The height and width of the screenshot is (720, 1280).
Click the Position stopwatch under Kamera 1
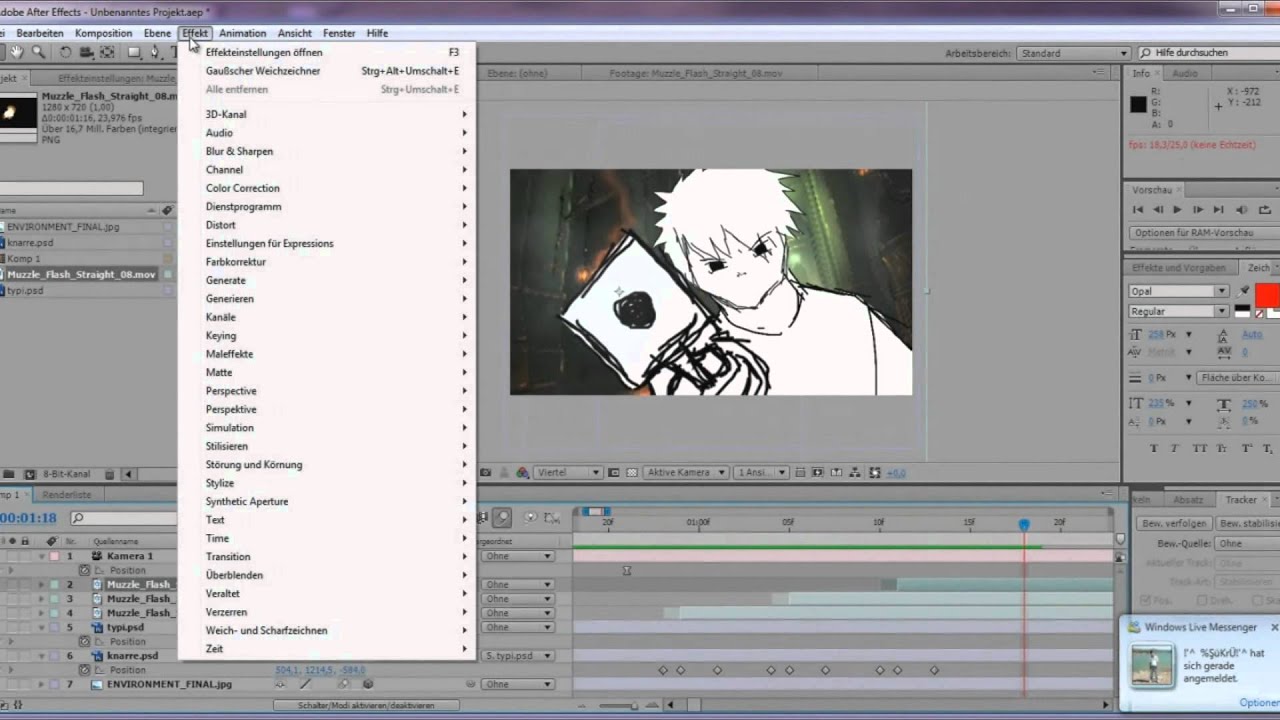[x=85, y=570]
